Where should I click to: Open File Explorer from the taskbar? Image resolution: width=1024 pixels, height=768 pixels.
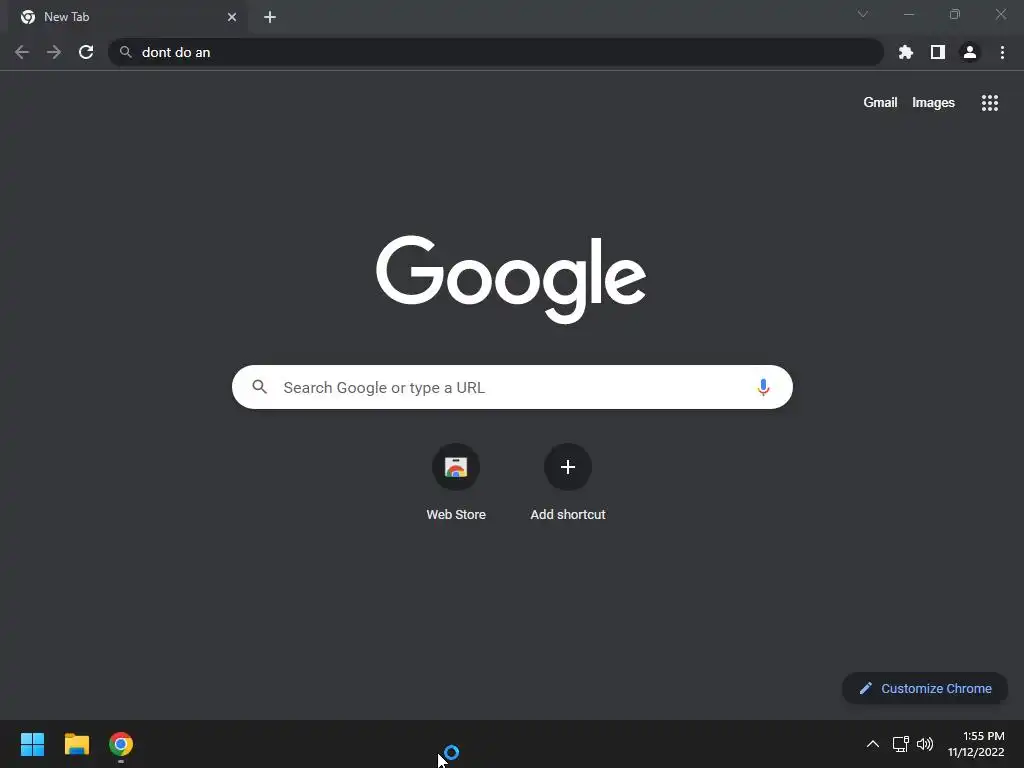(76, 744)
